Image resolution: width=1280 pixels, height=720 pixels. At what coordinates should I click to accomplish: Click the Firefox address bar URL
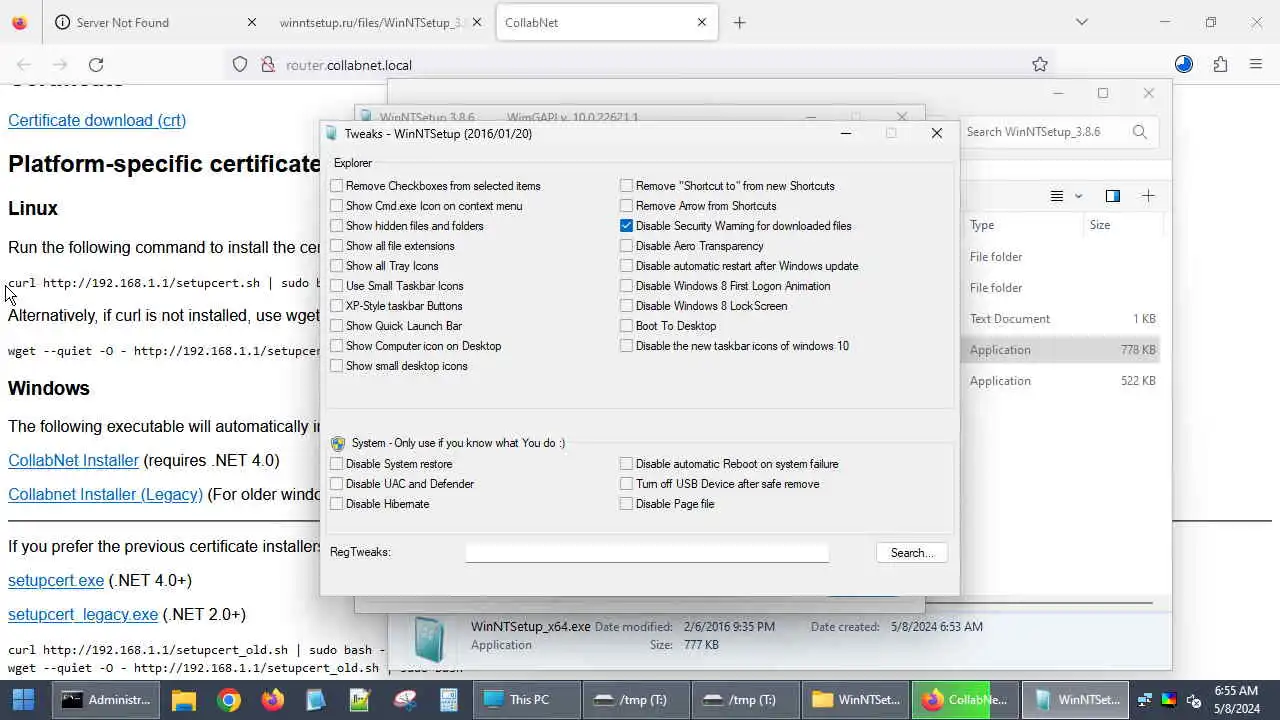pyautogui.click(x=349, y=65)
